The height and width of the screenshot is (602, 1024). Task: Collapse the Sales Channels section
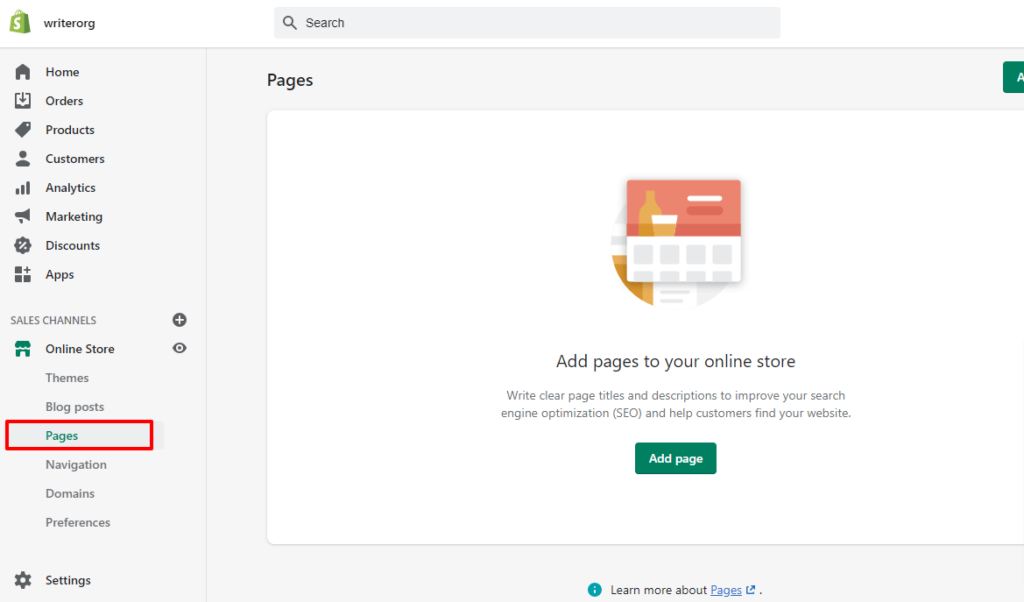point(52,320)
